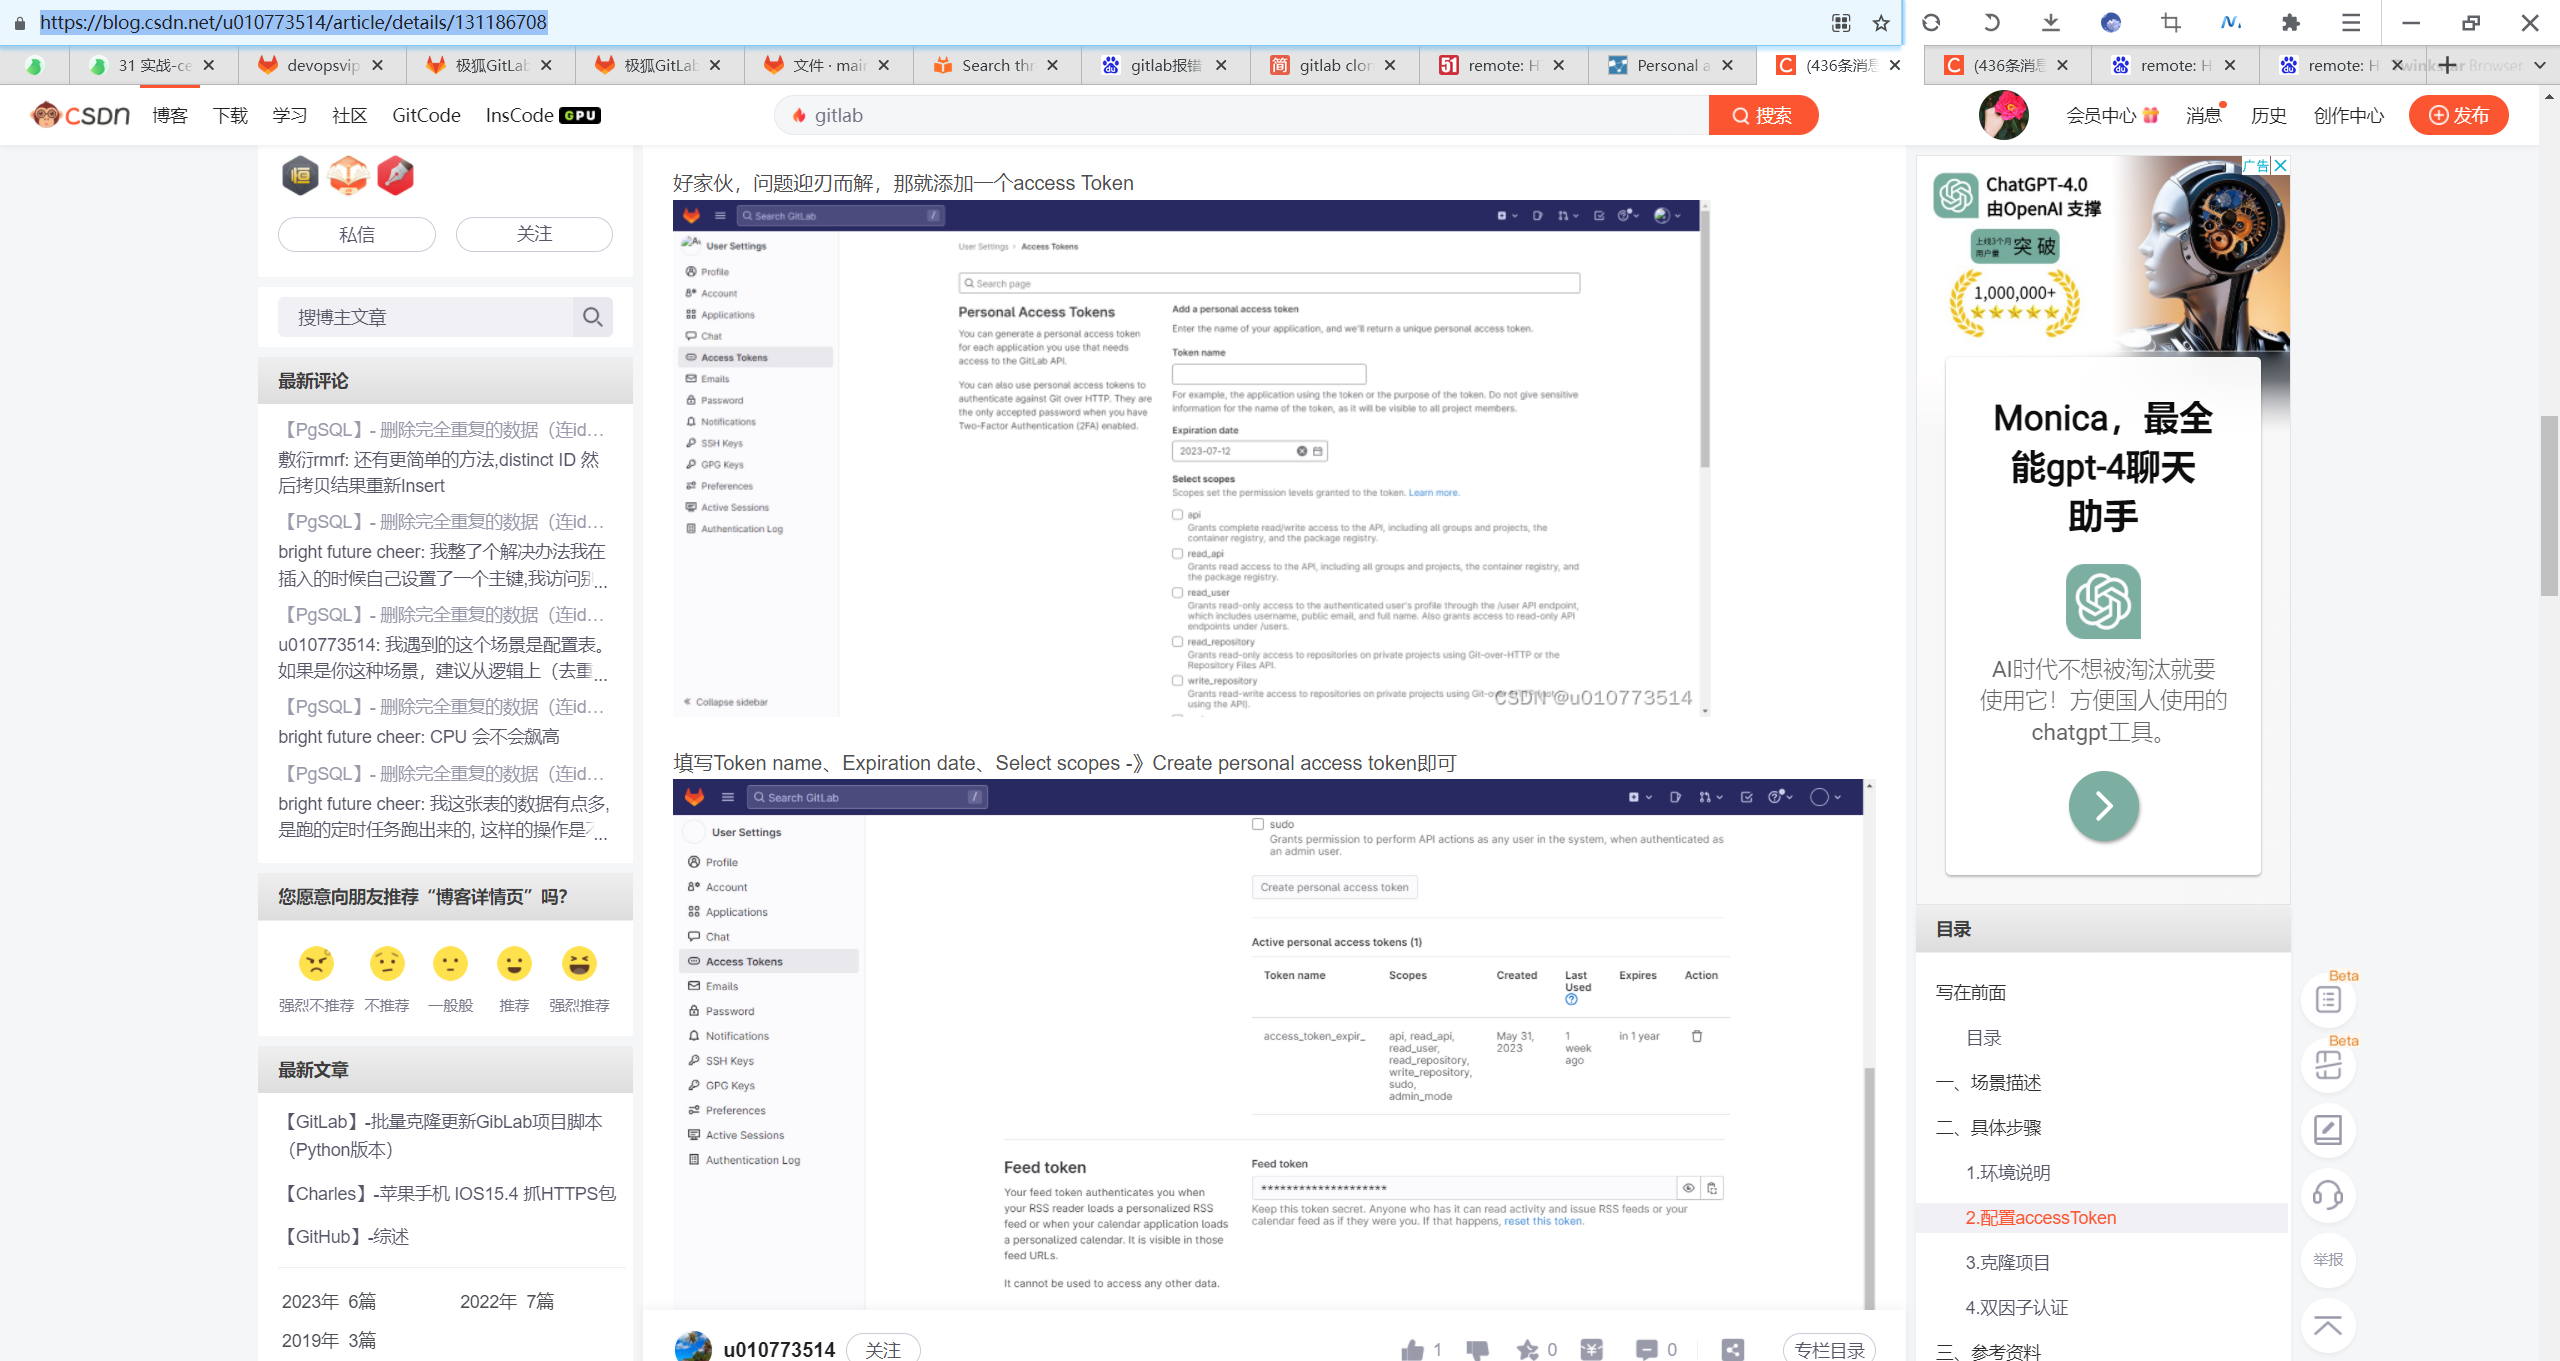Viewport: 2560px width, 1361px height.
Task: Click the headset customer service icon
Action: (x=2328, y=1195)
